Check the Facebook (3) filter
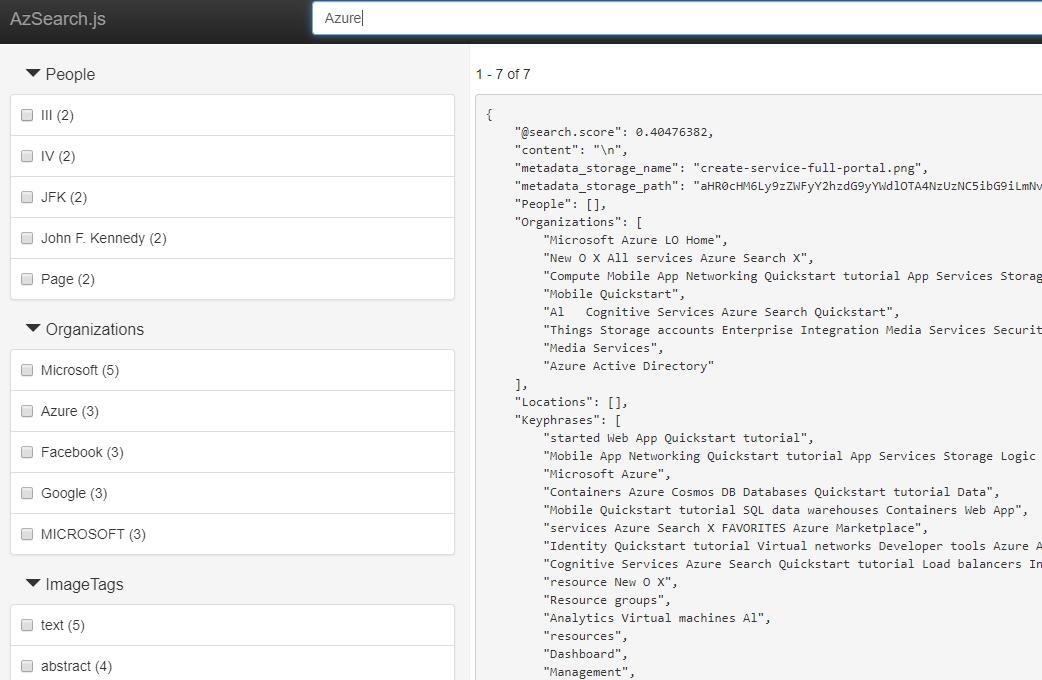The width and height of the screenshot is (1042, 680). 27,453
